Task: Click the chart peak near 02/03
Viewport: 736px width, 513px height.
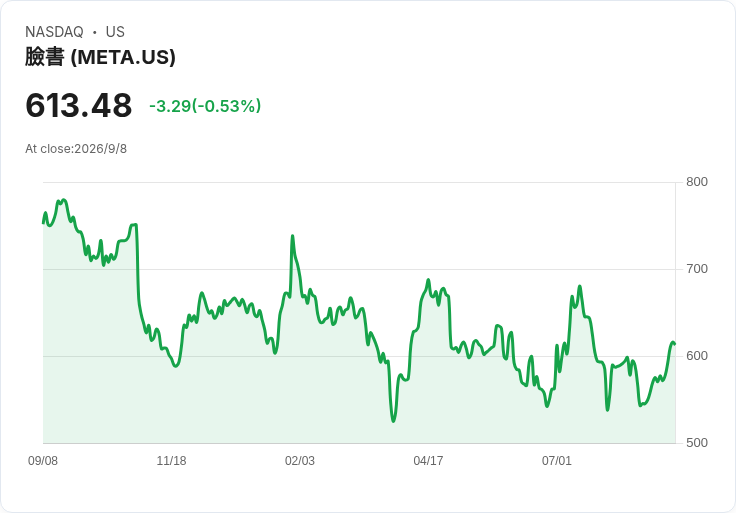Action: [292, 236]
